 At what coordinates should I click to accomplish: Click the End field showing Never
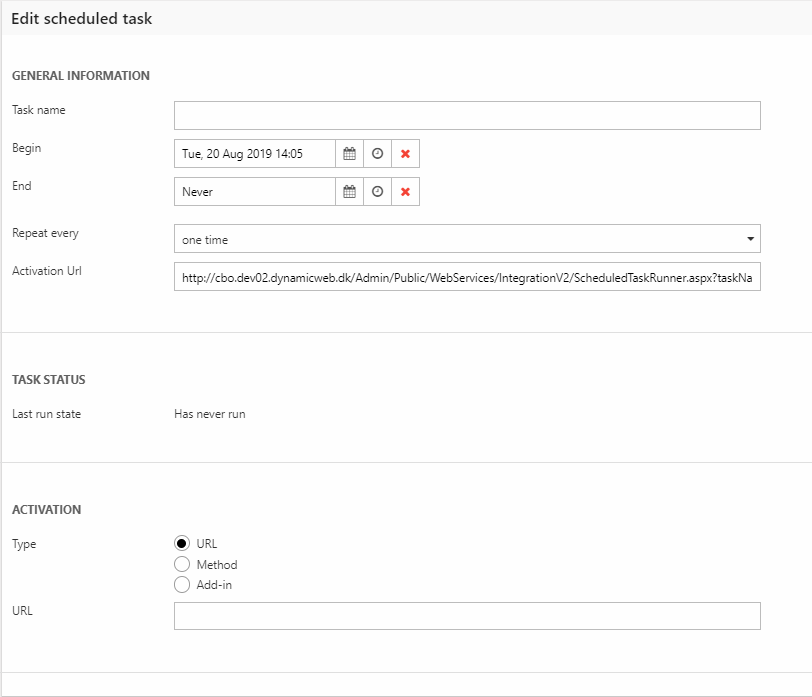tap(255, 192)
